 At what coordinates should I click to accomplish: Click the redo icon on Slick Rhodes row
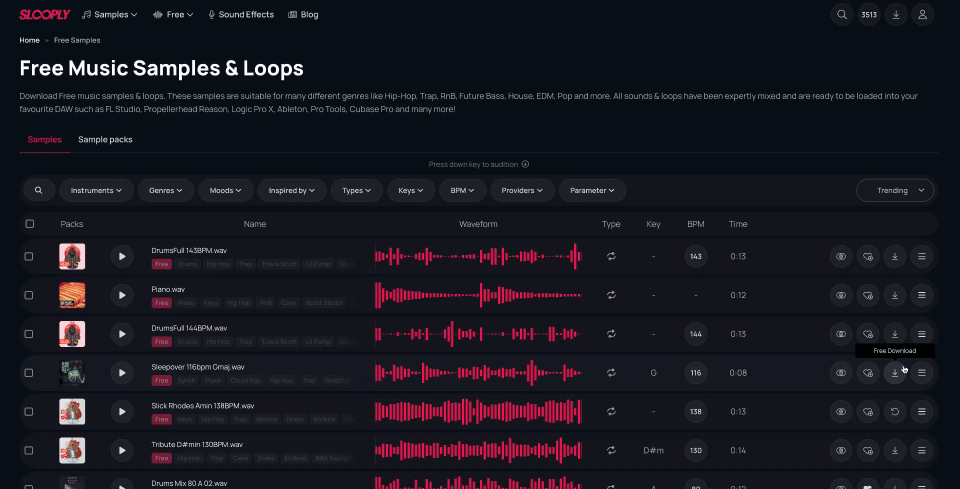[894, 411]
